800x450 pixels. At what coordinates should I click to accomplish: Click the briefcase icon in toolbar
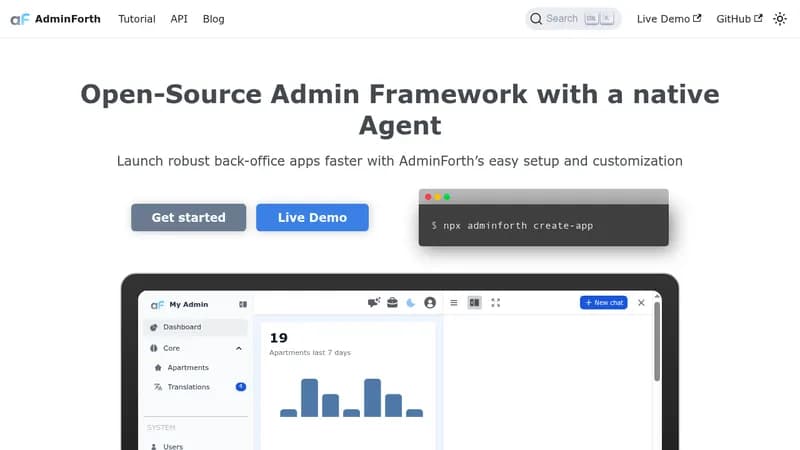(x=392, y=303)
